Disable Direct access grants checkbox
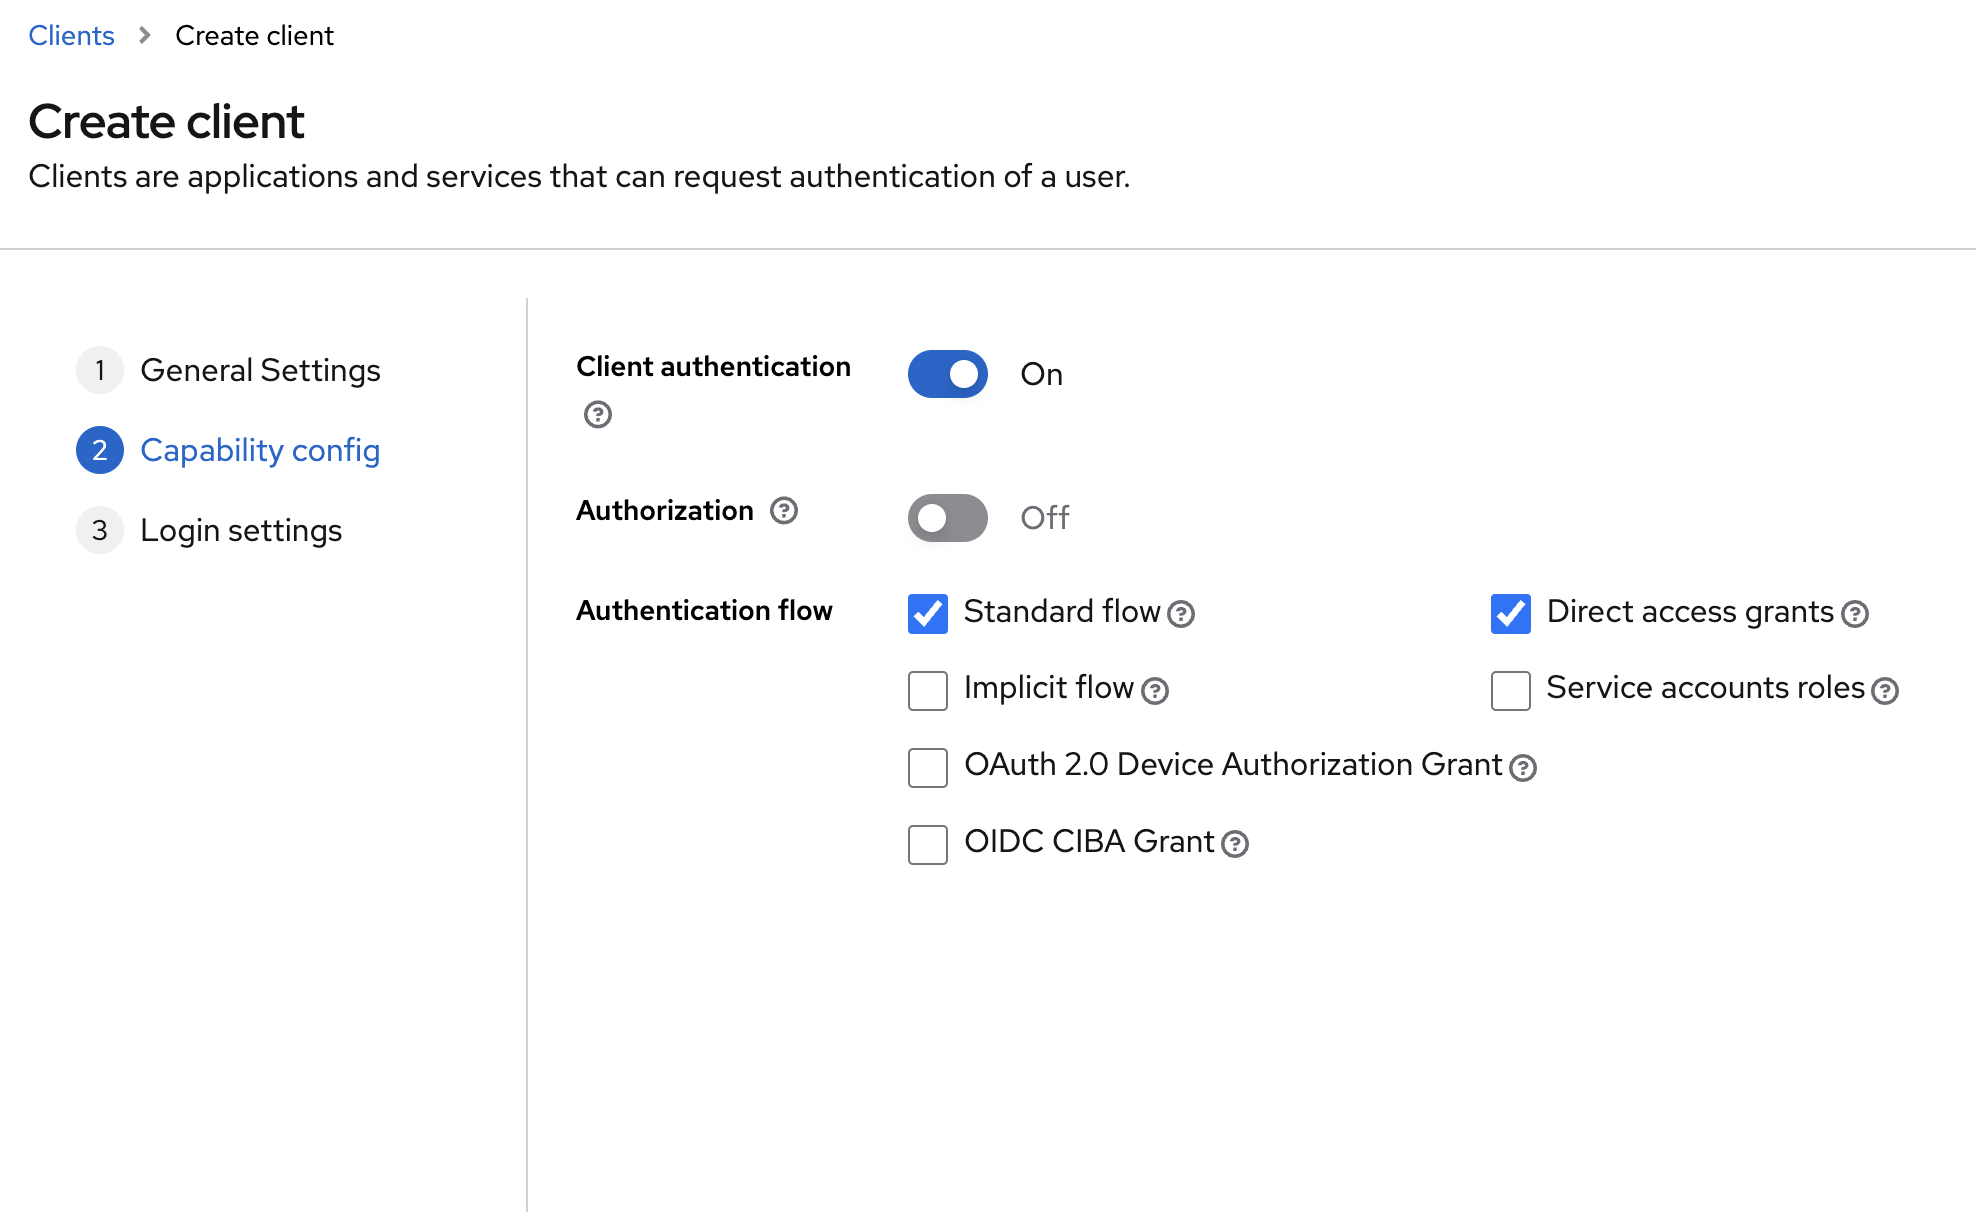This screenshot has width=1976, height=1212. 1510,614
